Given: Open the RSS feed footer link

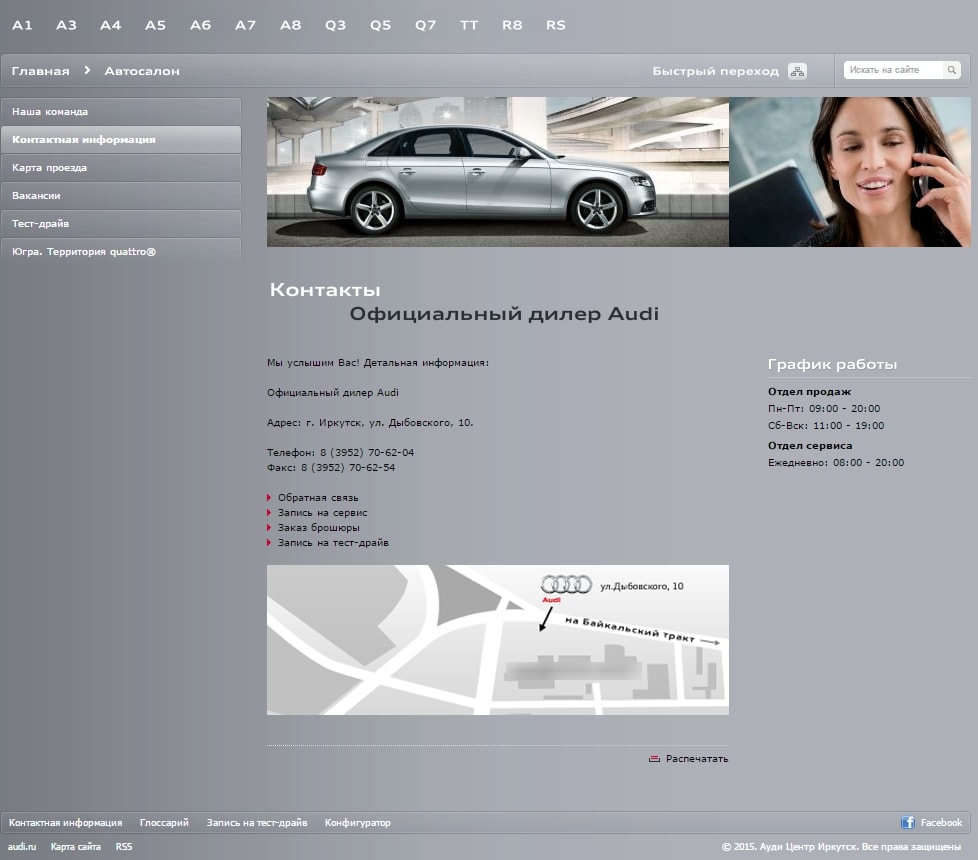Looking at the screenshot, I should [x=123, y=847].
